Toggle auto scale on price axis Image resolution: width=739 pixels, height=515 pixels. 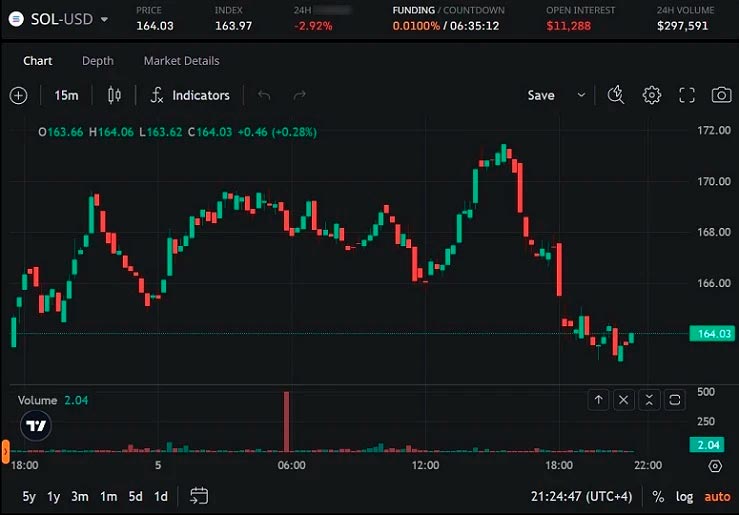[x=717, y=496]
